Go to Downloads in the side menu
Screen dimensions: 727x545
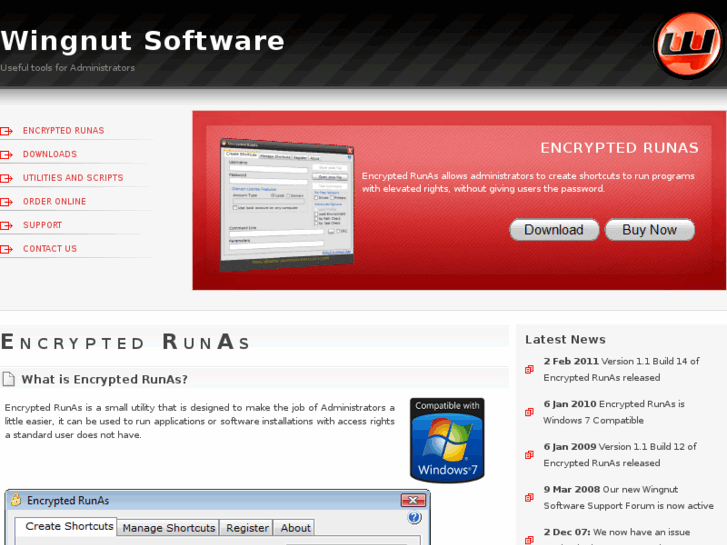click(x=50, y=154)
